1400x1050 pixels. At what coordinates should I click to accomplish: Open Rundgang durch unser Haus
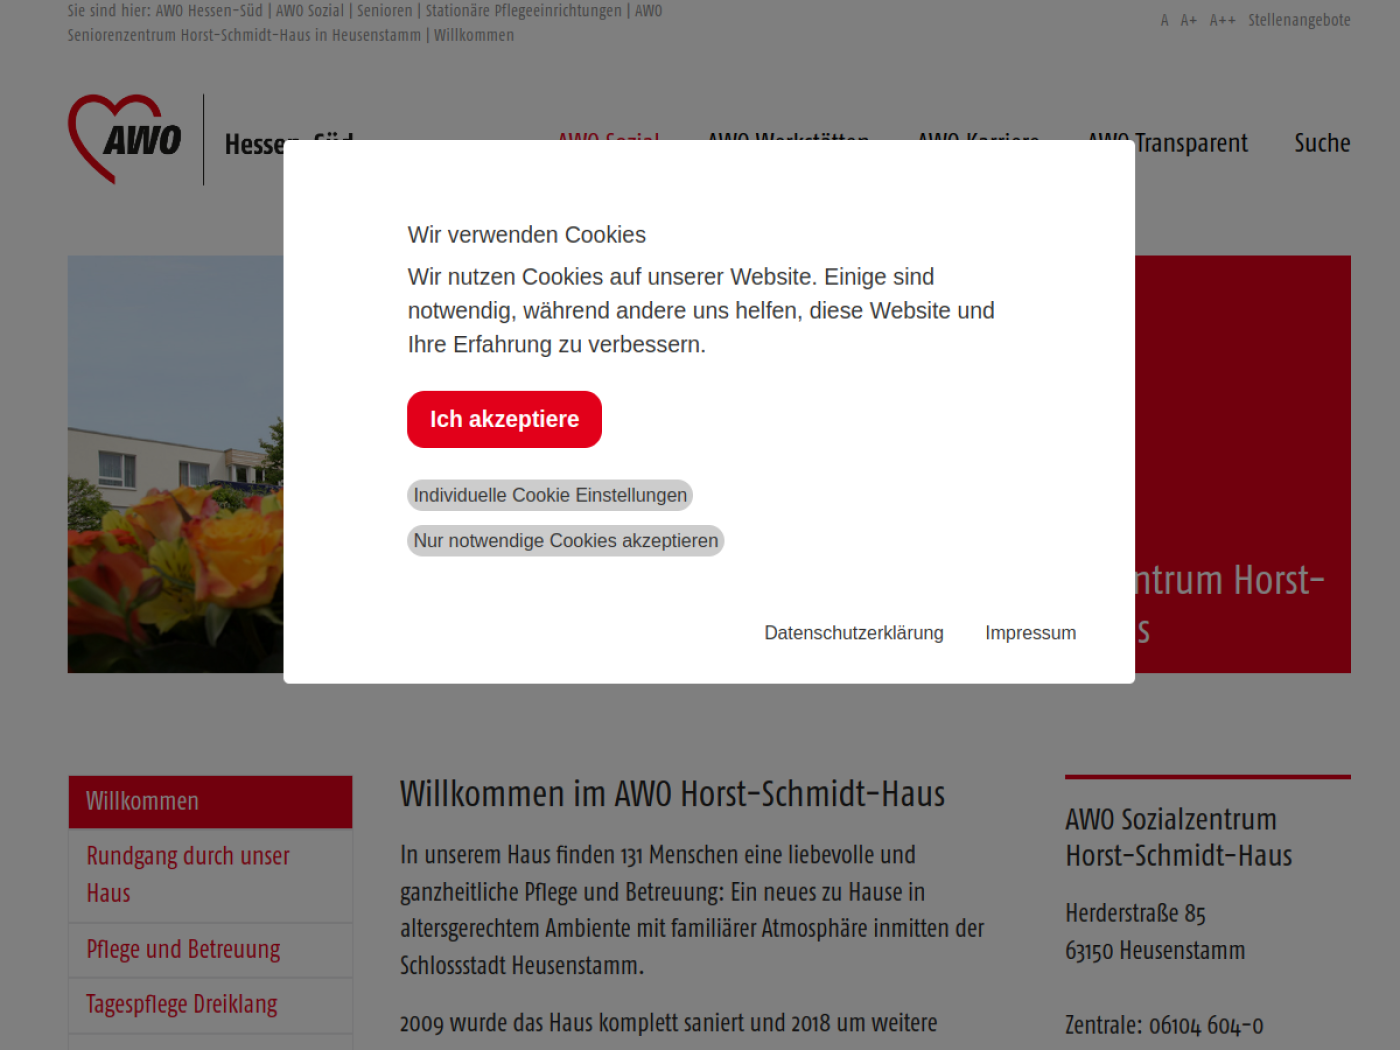tap(210, 875)
